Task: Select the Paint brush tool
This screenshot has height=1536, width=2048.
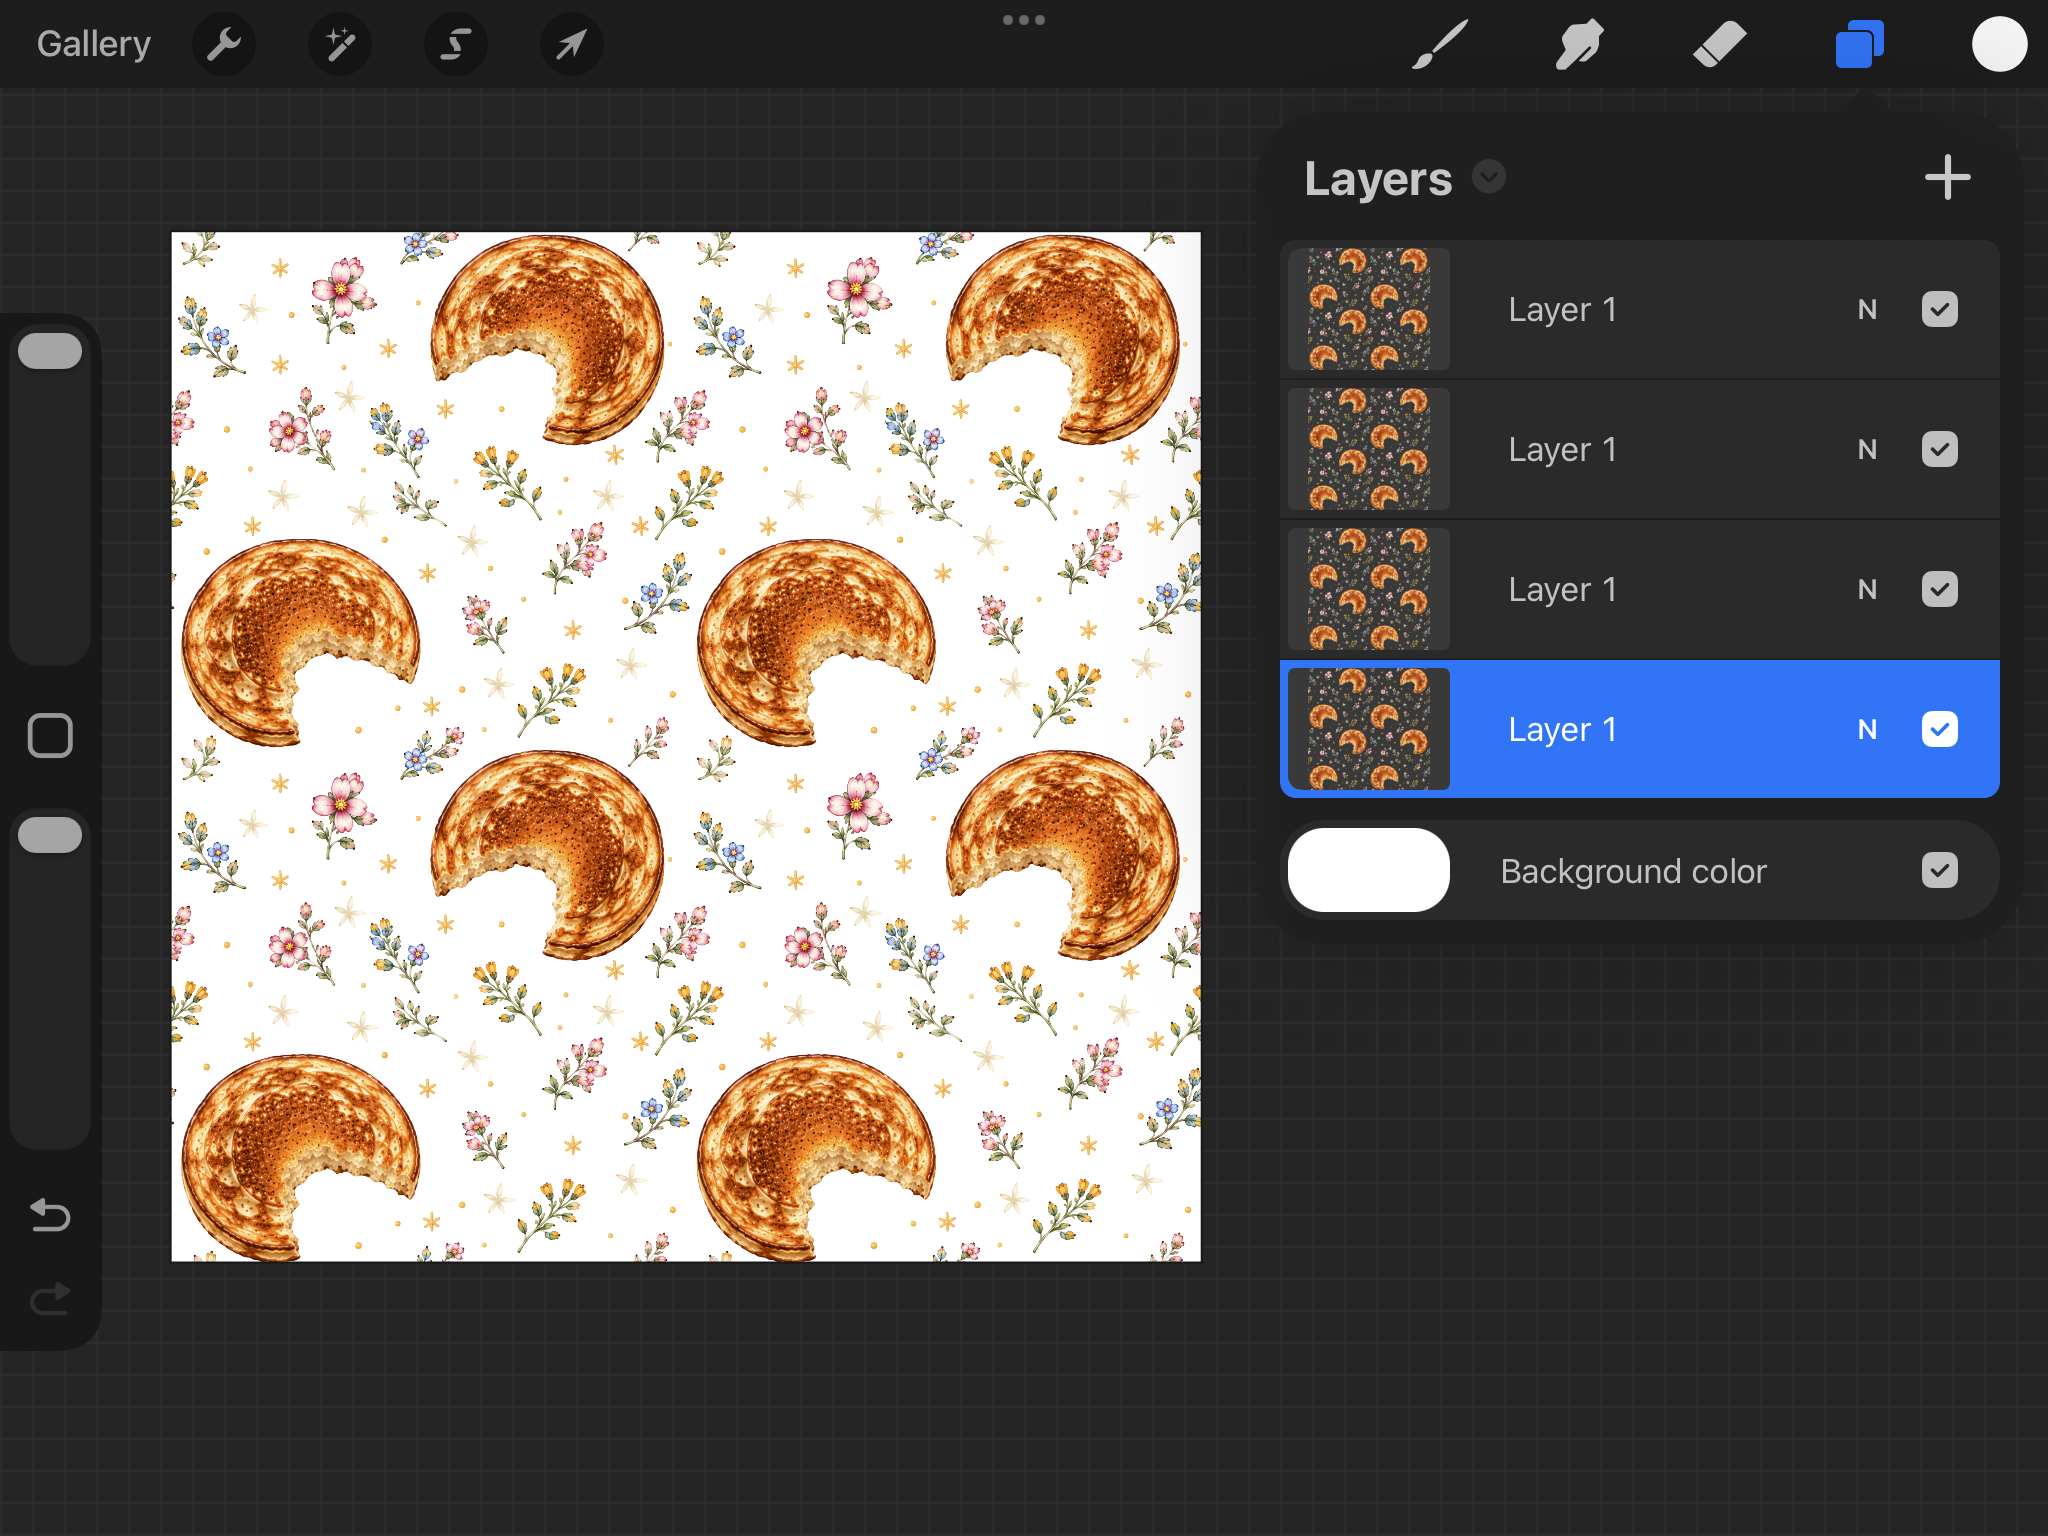Action: [1440, 44]
